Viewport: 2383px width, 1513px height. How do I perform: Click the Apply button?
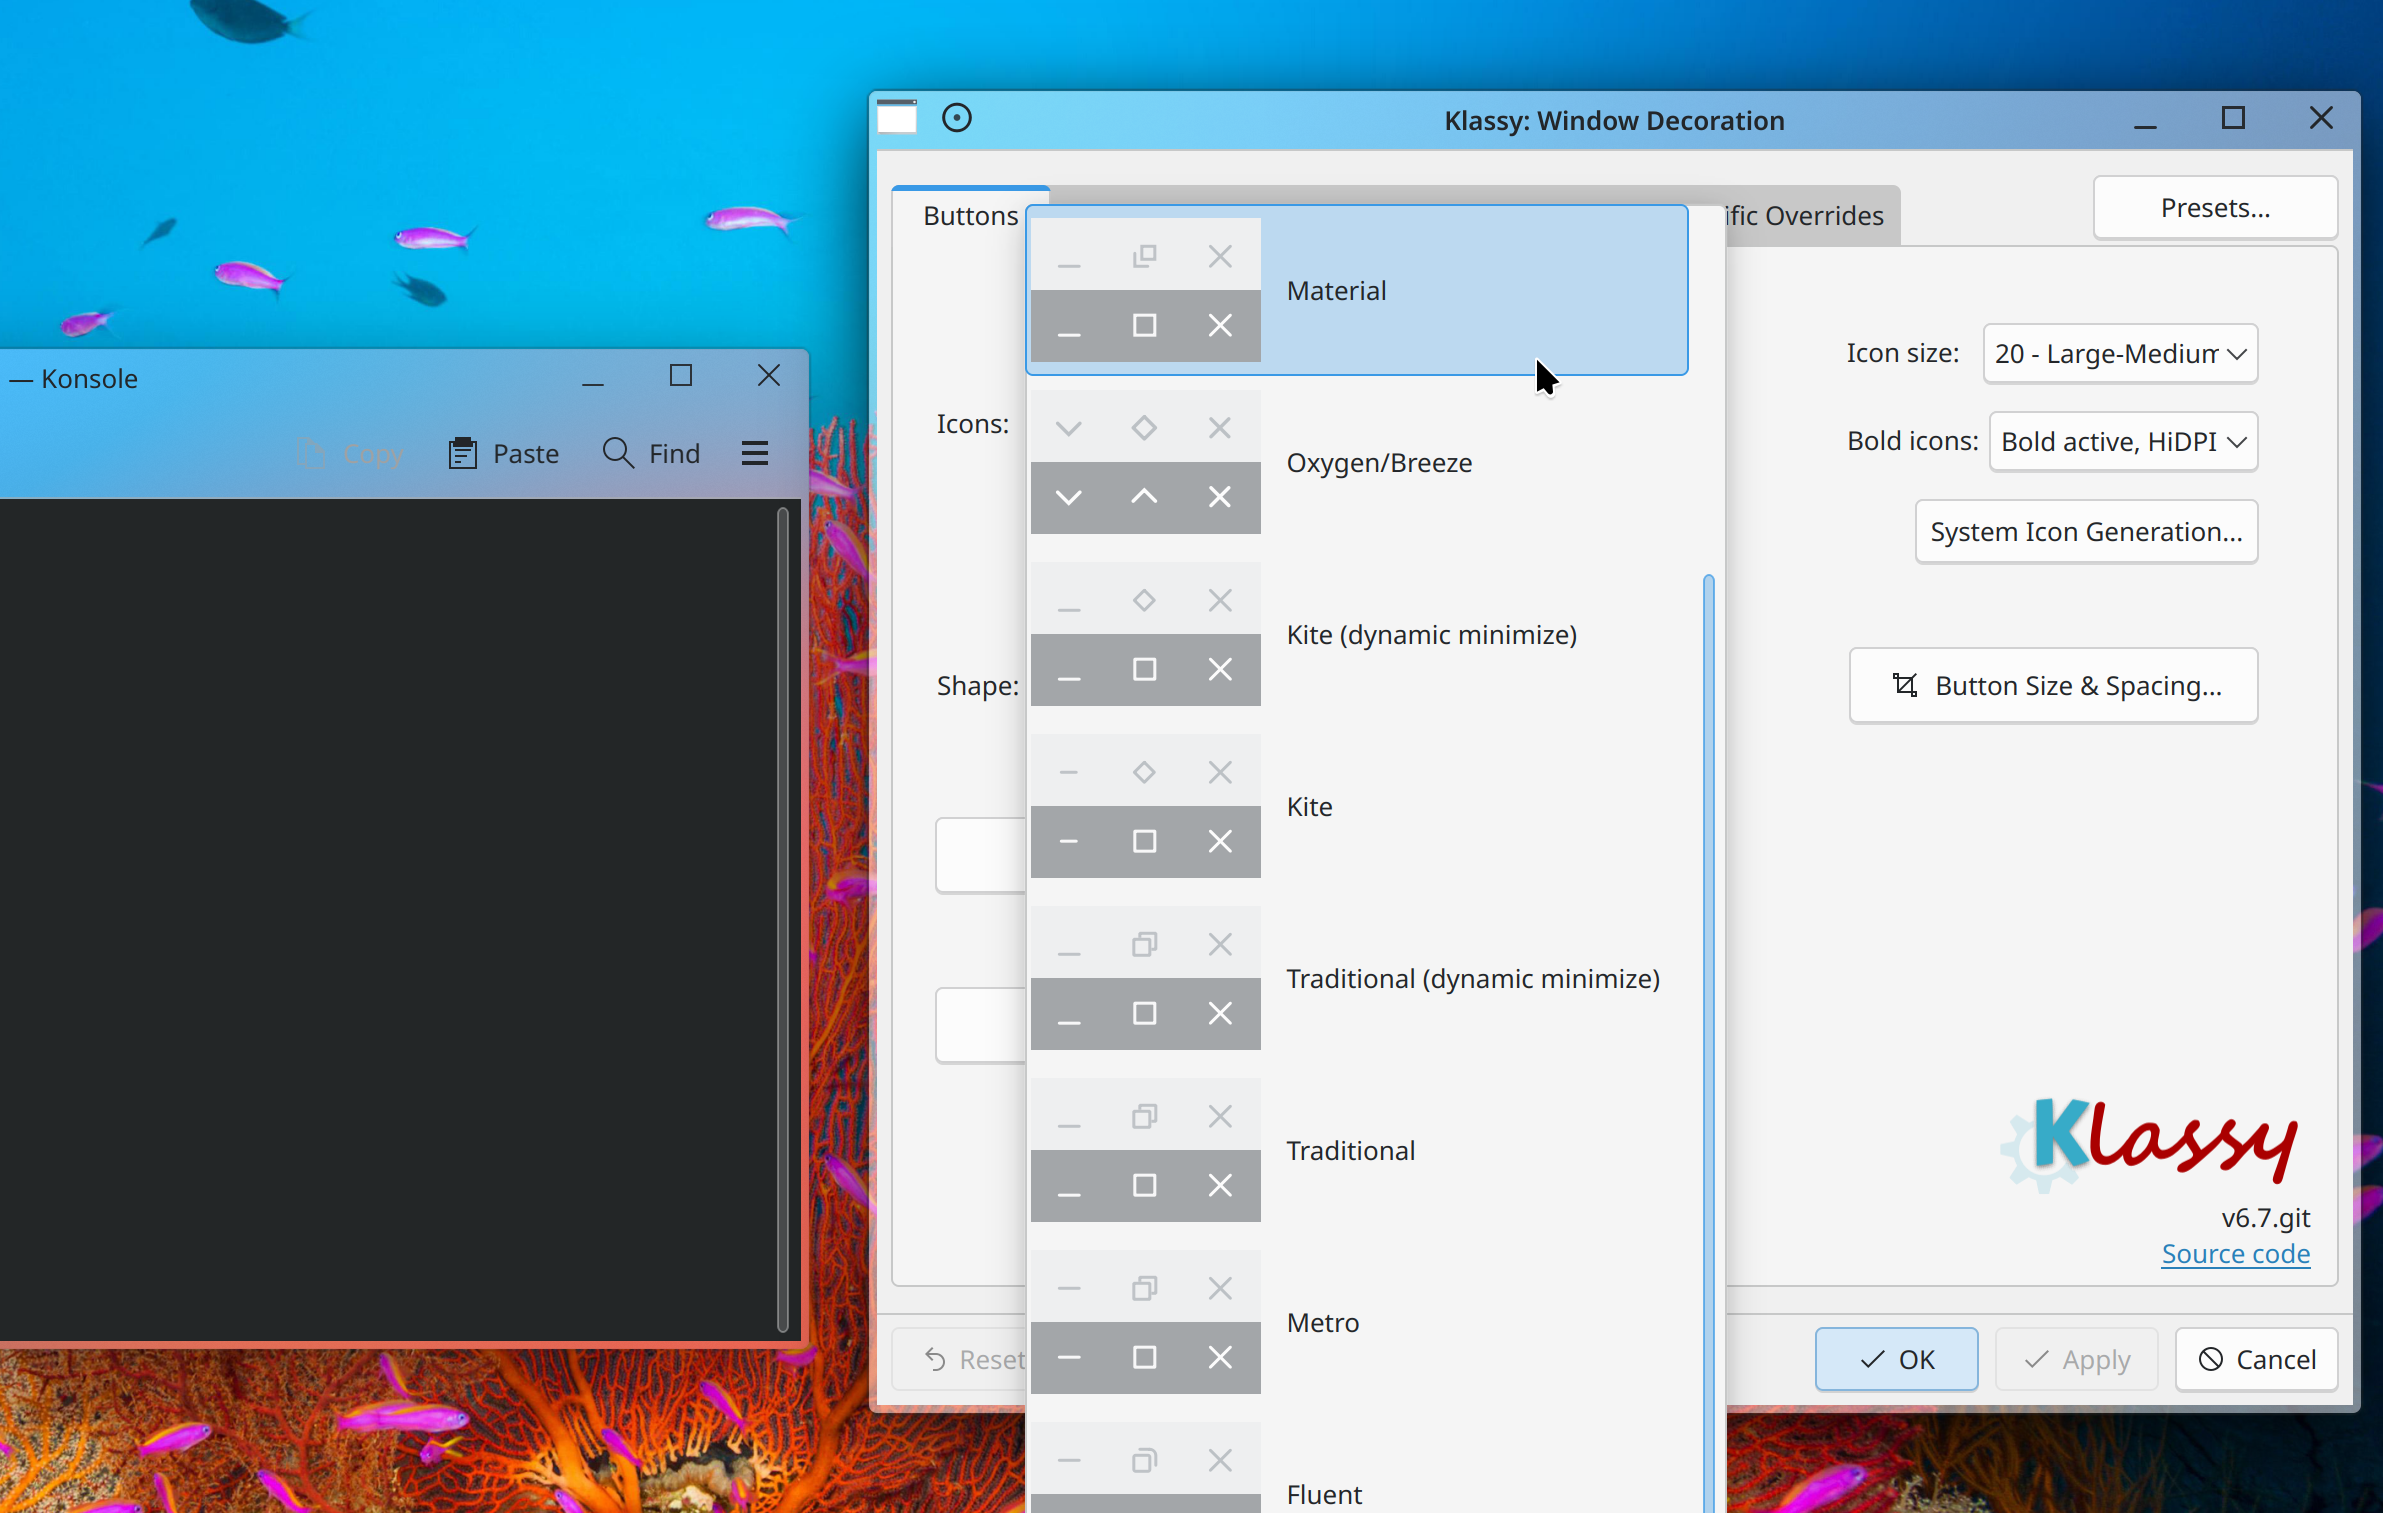[2076, 1359]
